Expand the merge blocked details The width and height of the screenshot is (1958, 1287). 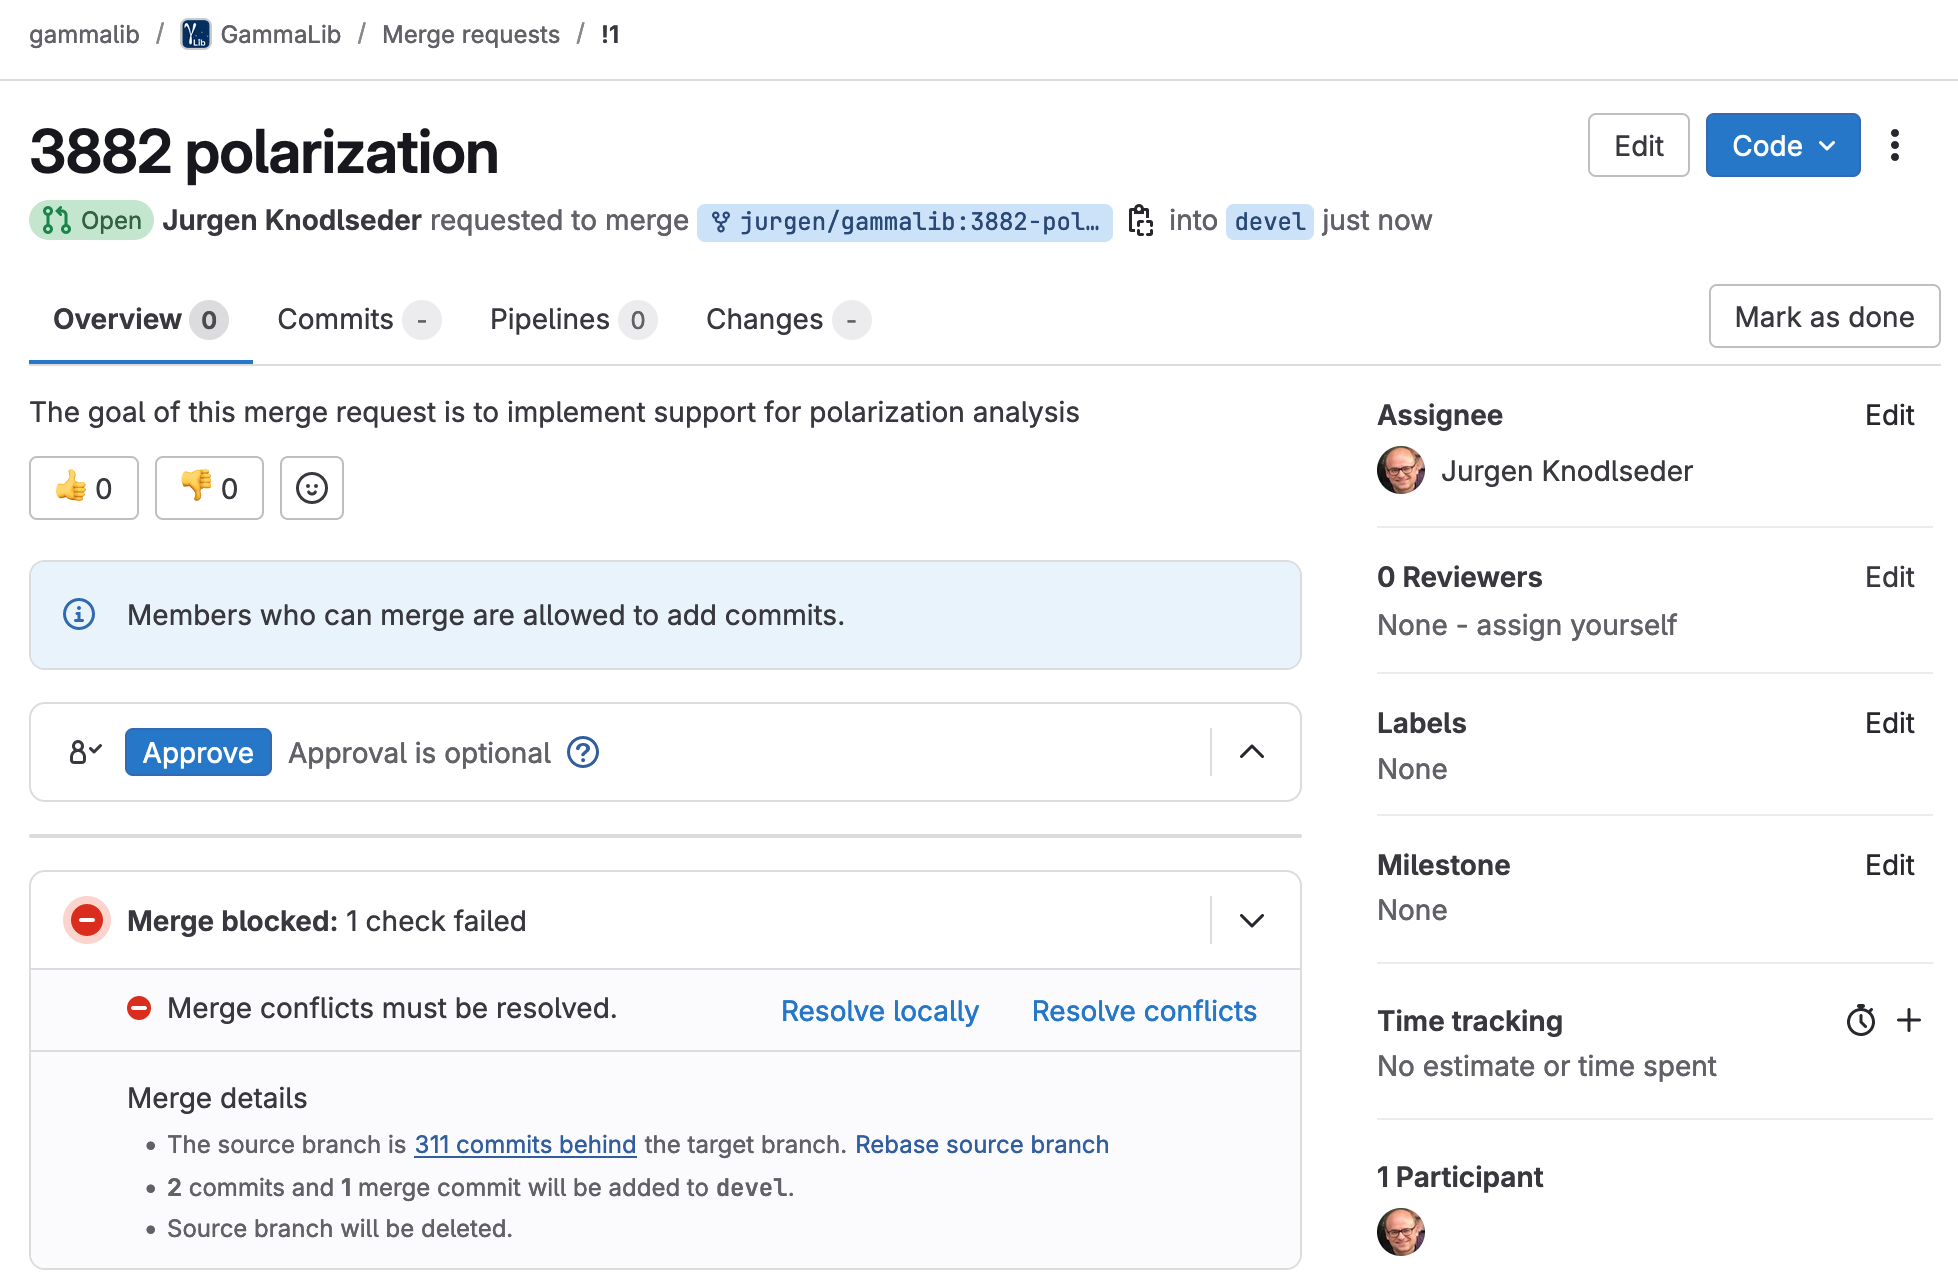(x=1250, y=920)
